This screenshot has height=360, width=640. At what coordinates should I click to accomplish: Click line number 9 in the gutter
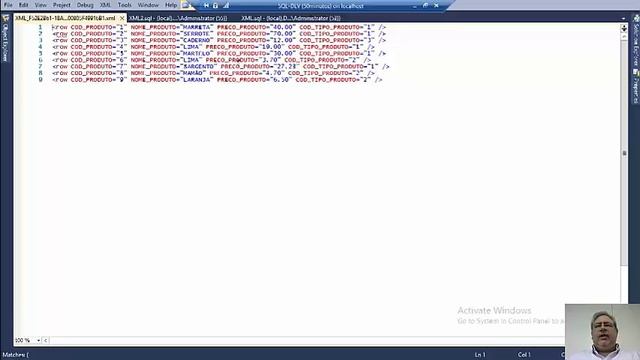click(x=40, y=80)
